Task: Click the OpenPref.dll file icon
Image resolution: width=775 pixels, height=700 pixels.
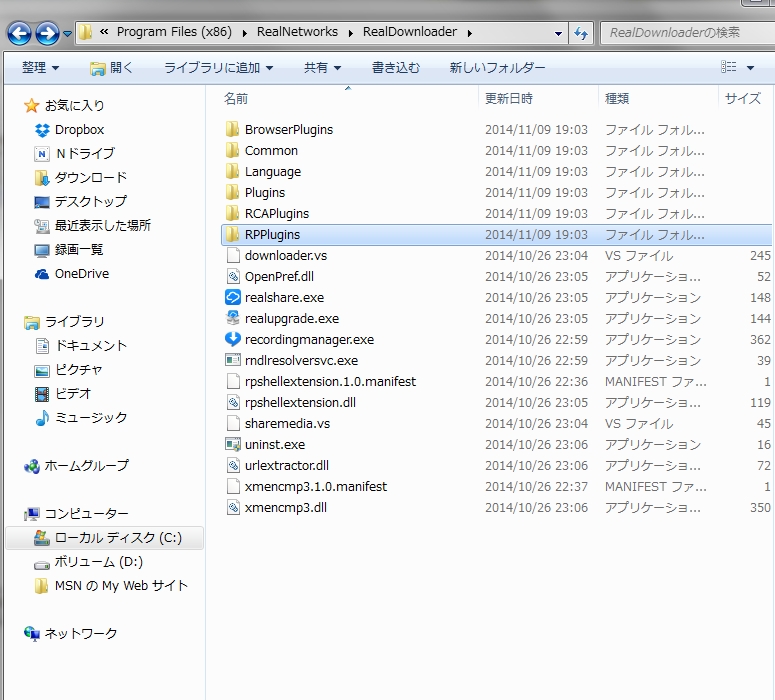Action: [x=233, y=276]
